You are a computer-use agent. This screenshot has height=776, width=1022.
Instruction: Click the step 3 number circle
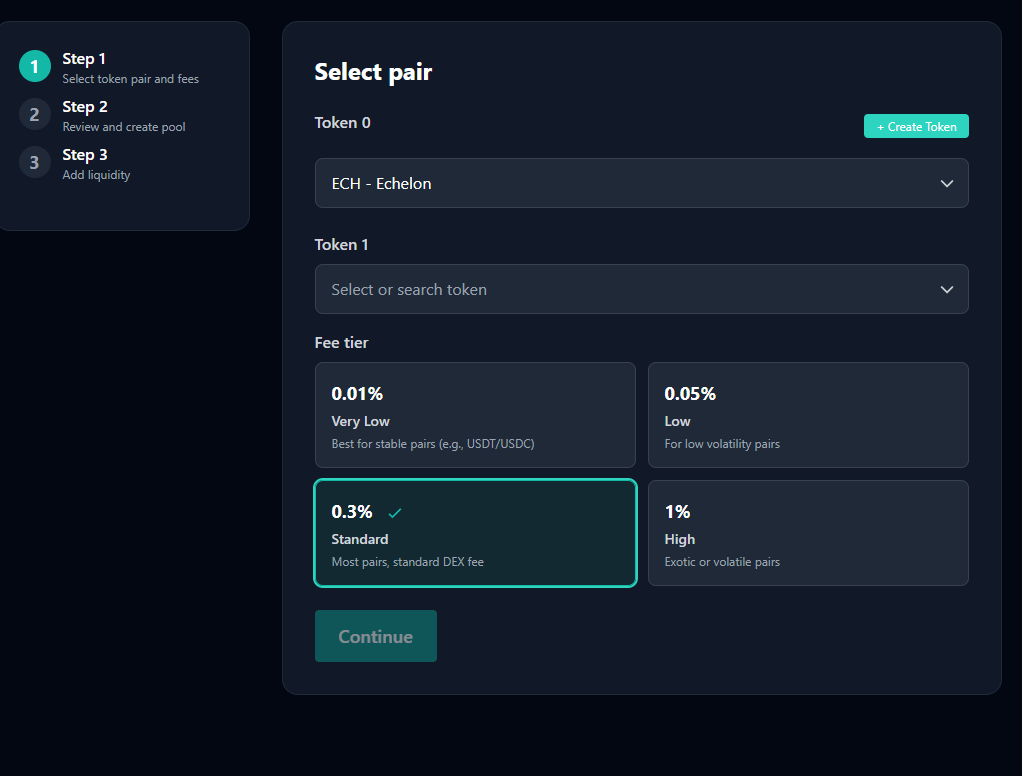click(34, 163)
